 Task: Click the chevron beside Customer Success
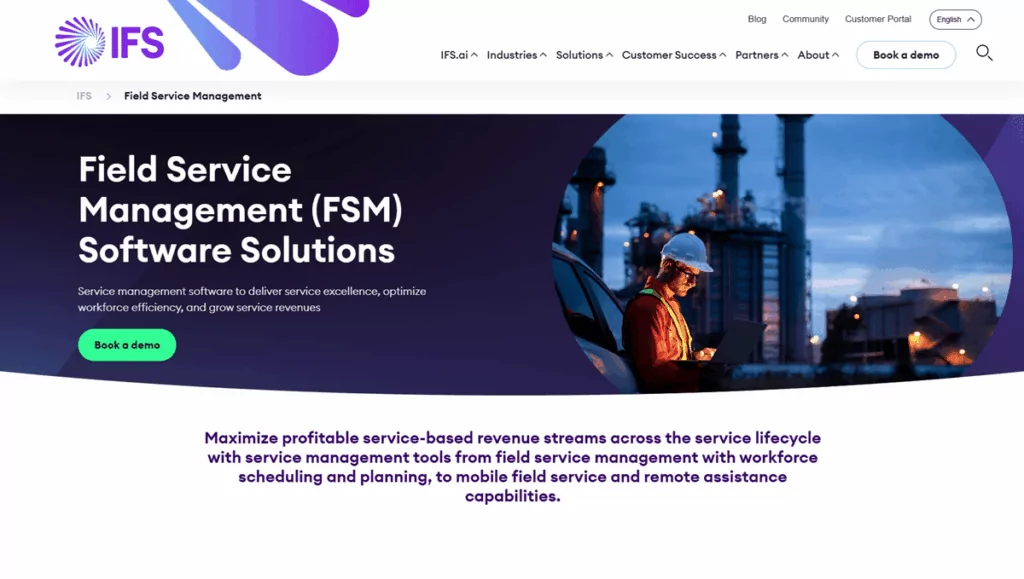725,55
